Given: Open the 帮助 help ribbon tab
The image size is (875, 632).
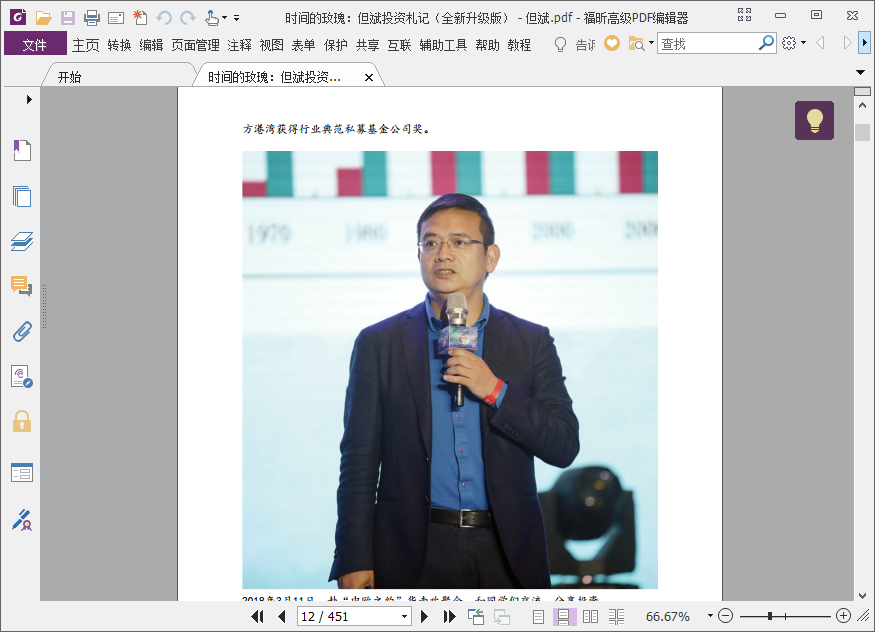Looking at the screenshot, I should pyautogui.click(x=487, y=45).
